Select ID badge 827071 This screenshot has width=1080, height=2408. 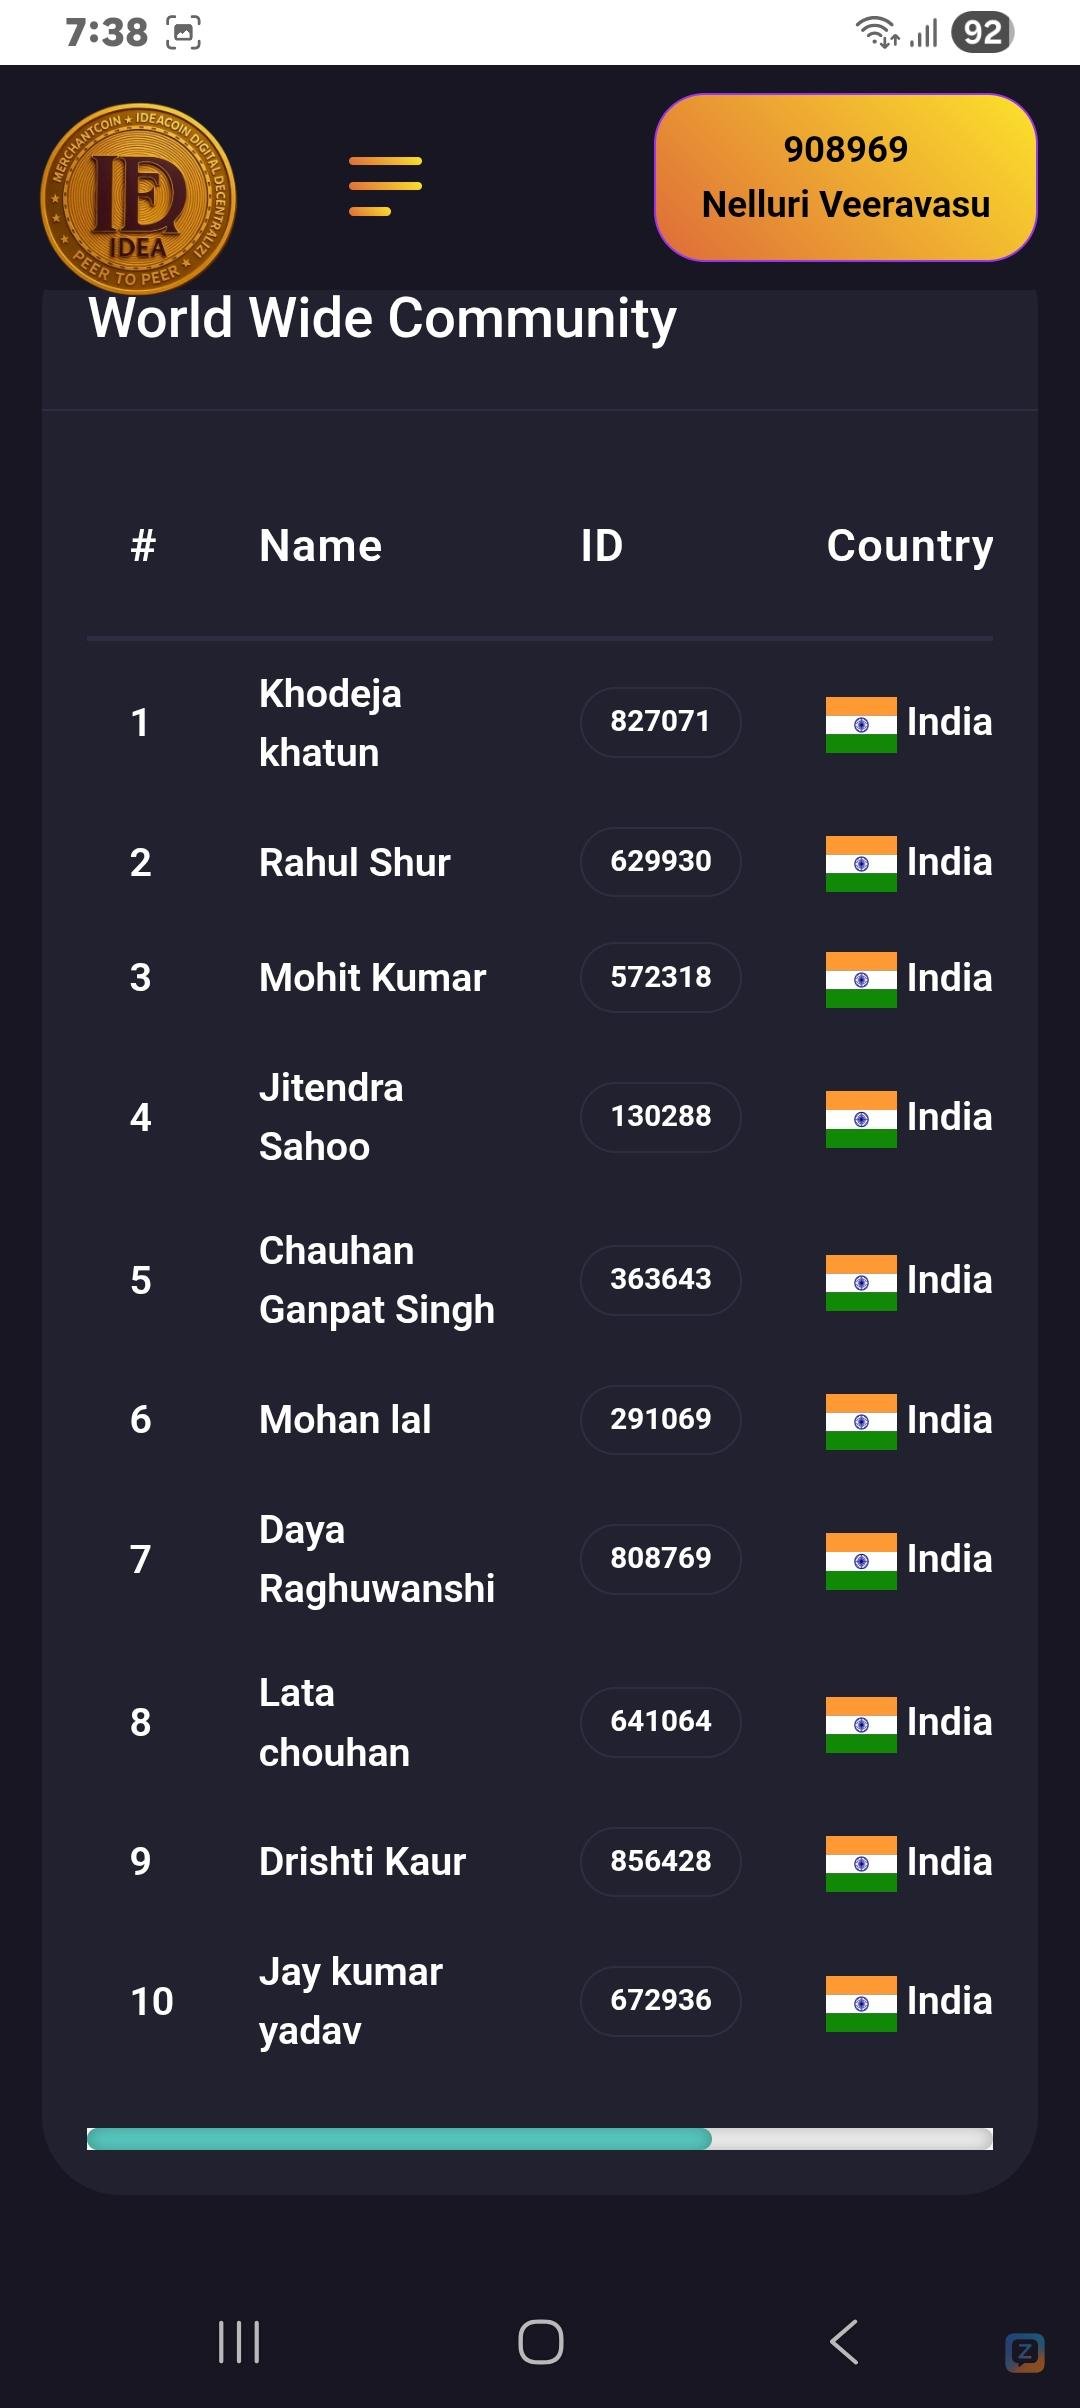click(660, 722)
